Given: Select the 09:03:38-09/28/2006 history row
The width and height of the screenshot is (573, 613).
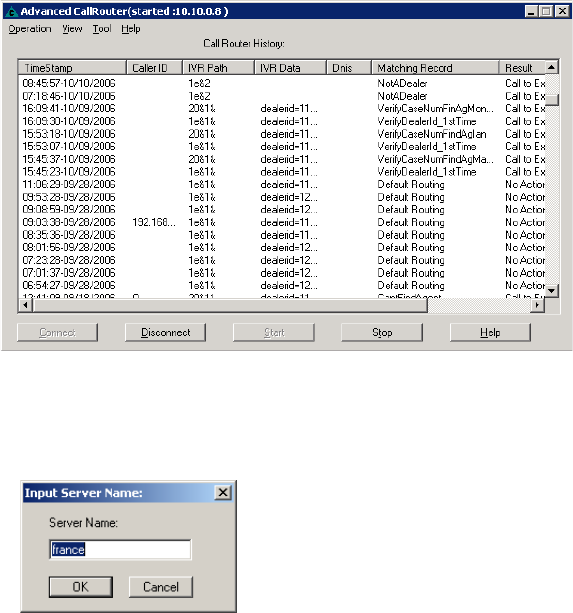Looking at the screenshot, I should (281, 222).
